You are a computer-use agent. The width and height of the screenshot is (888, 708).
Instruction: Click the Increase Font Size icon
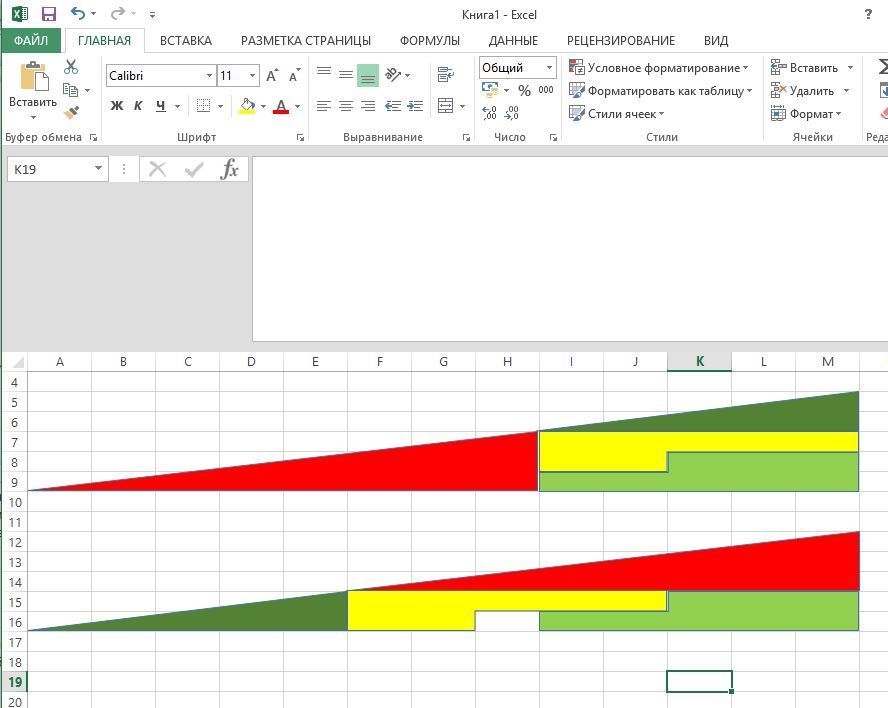tap(272, 76)
